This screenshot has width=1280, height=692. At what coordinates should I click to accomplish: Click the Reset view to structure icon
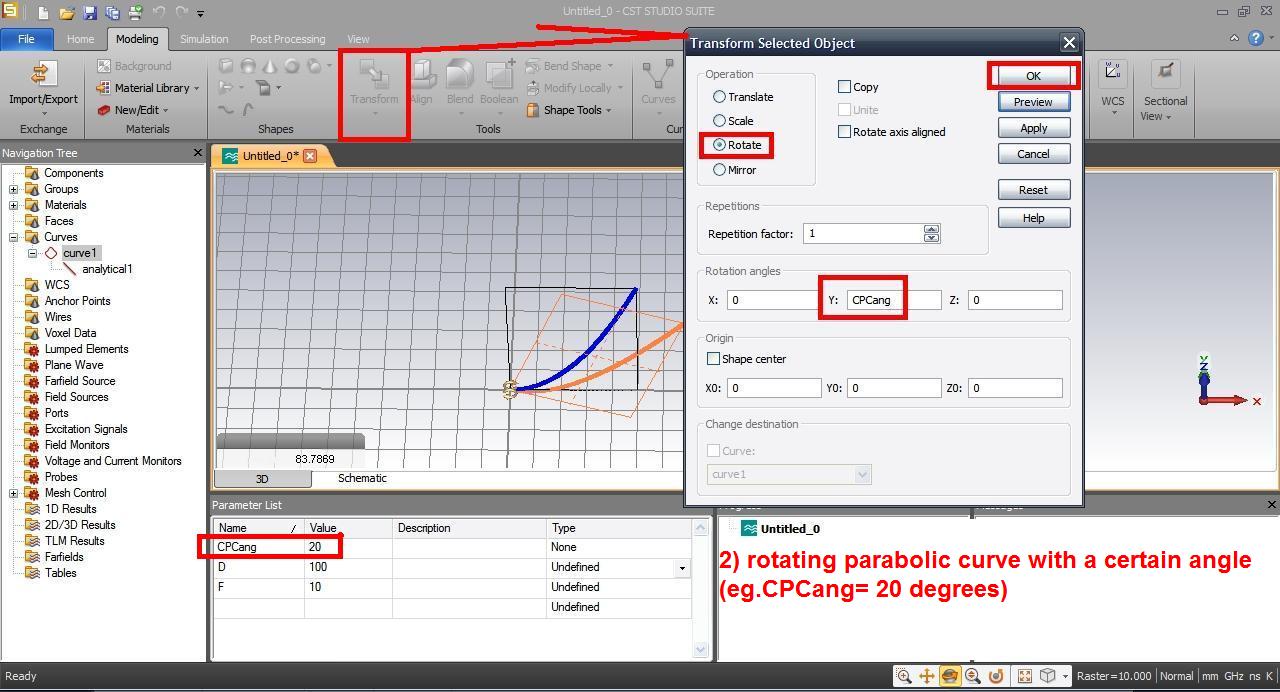click(x=1025, y=676)
